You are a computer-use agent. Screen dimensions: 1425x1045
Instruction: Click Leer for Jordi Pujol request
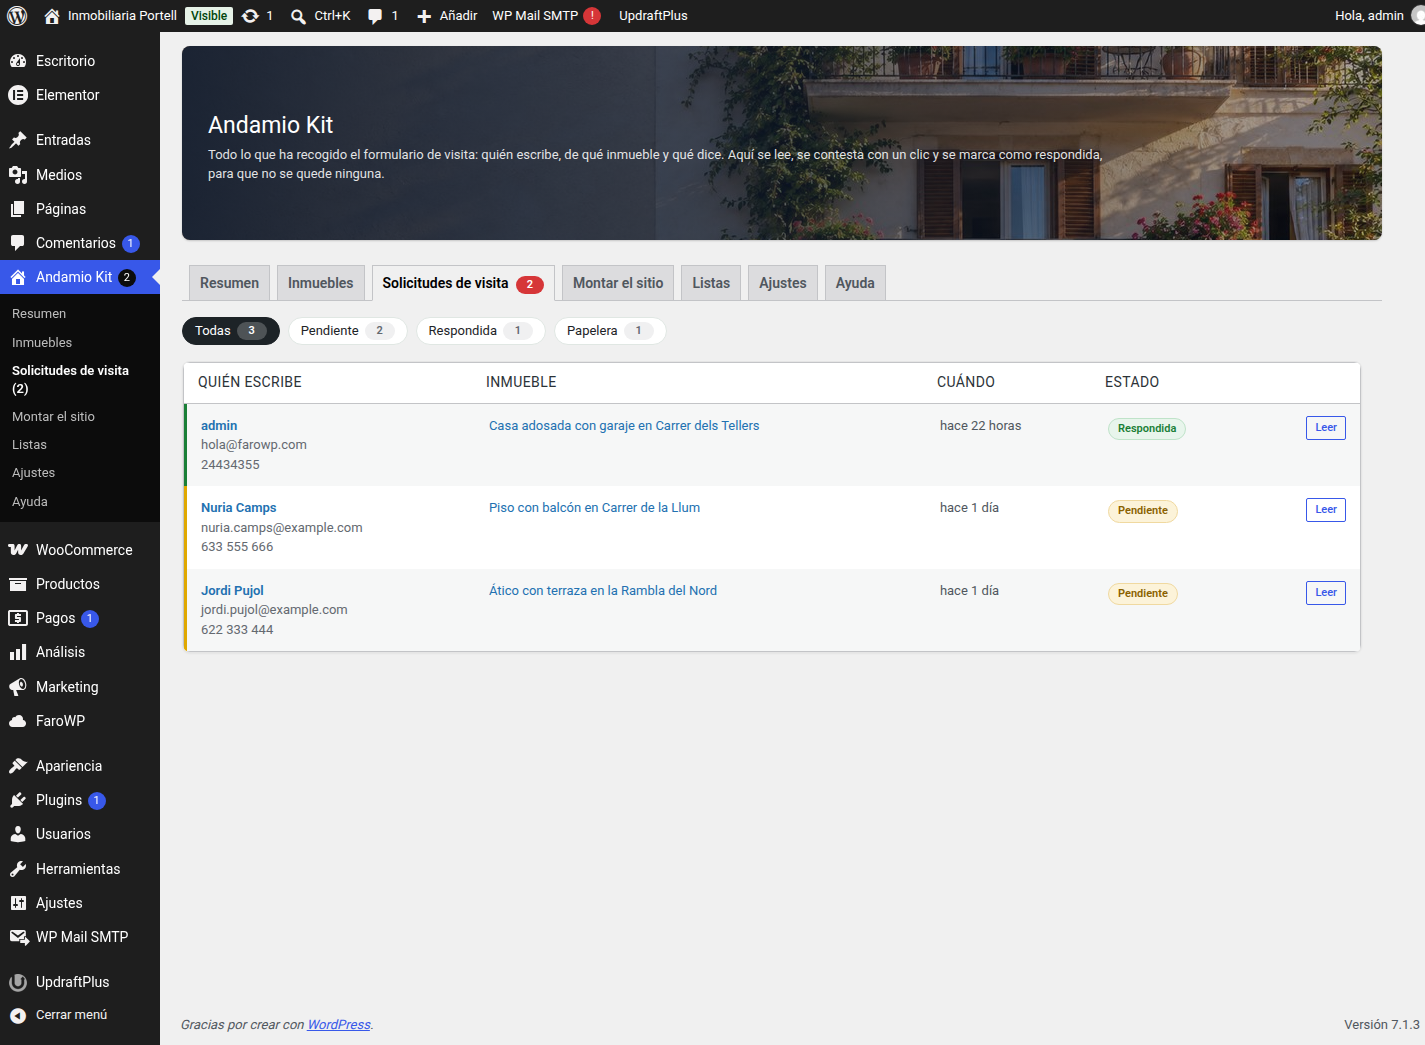click(x=1326, y=593)
